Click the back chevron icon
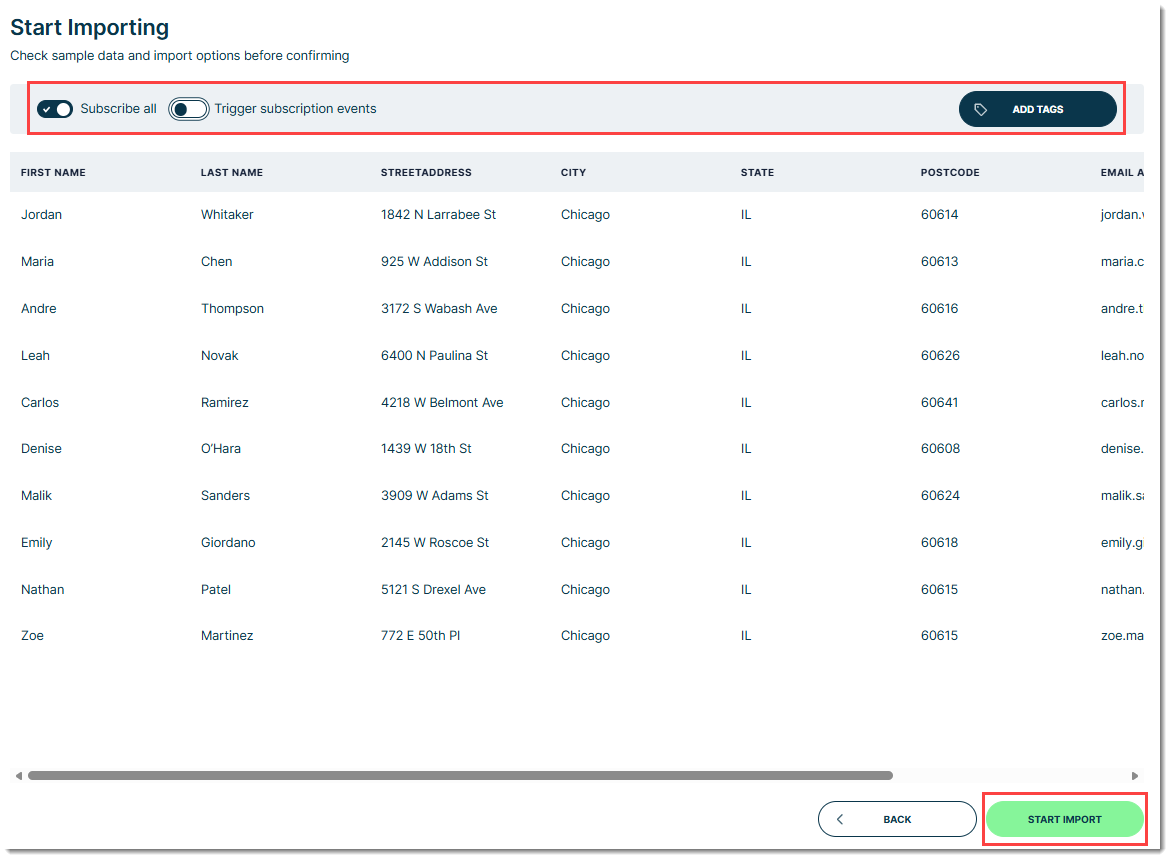 coord(840,819)
